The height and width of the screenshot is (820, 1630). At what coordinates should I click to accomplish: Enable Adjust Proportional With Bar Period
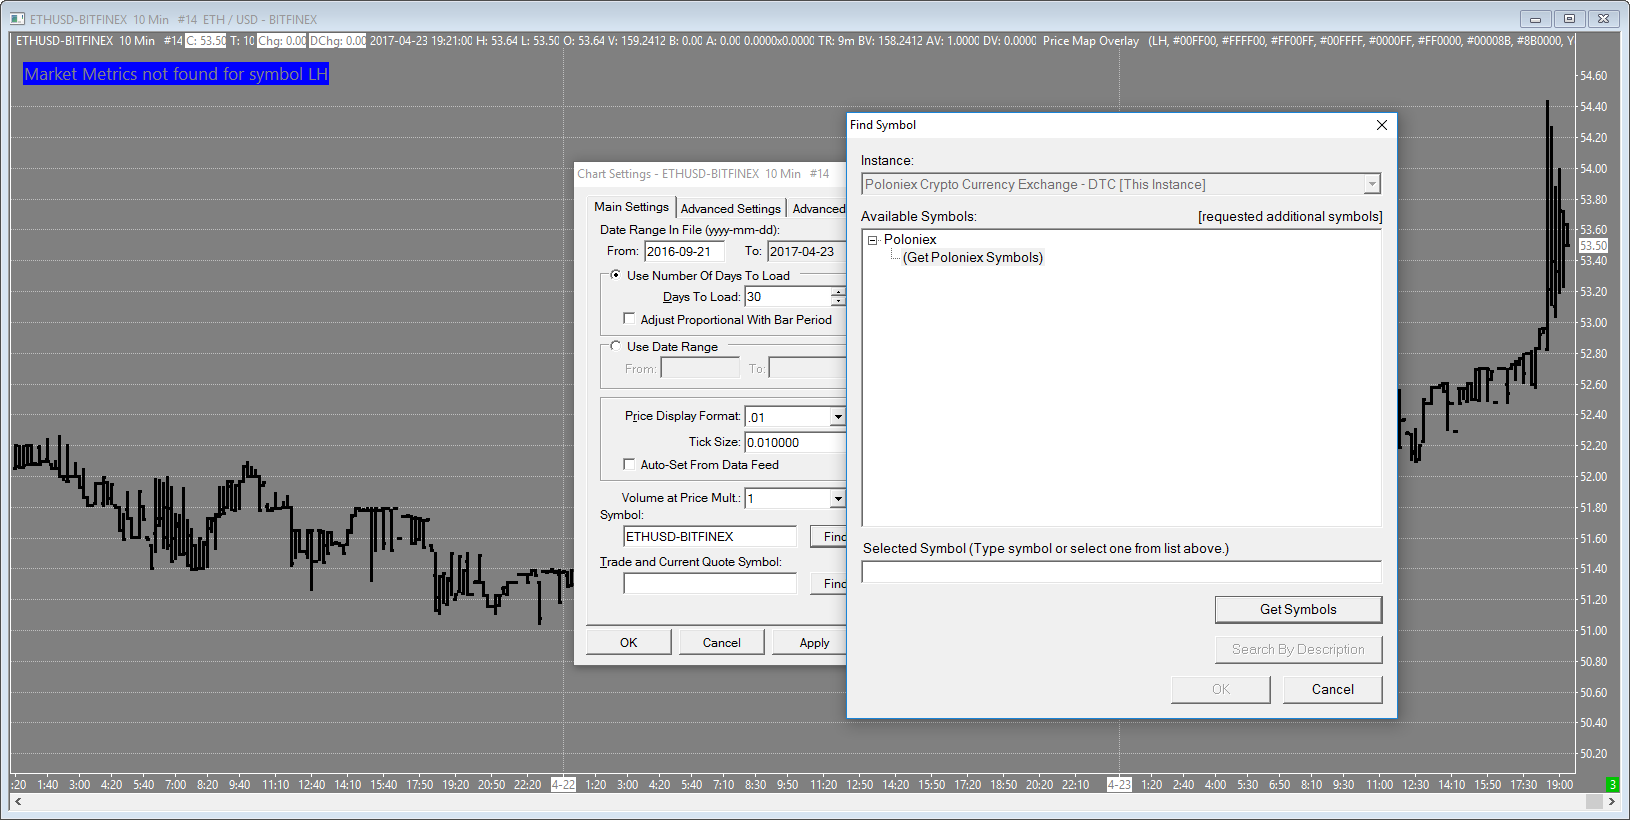coord(629,319)
